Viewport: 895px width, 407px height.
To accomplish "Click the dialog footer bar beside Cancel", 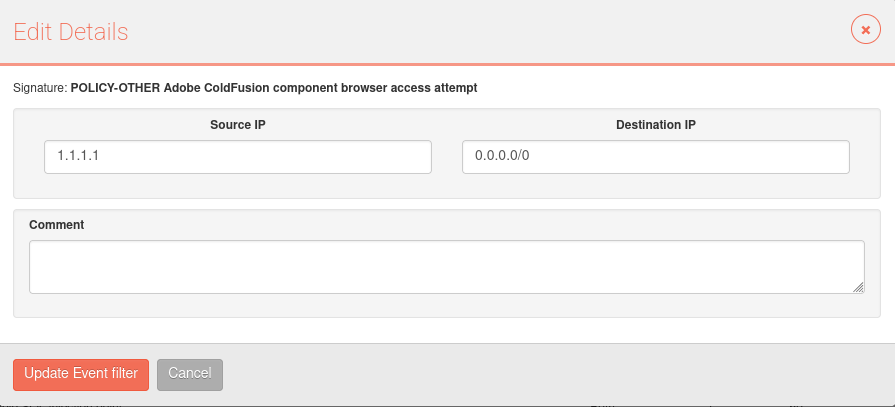I will [554, 375].
